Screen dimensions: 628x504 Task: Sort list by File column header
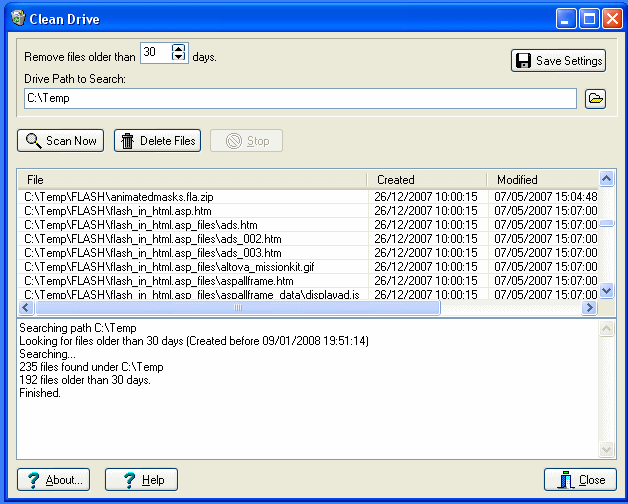pos(192,180)
